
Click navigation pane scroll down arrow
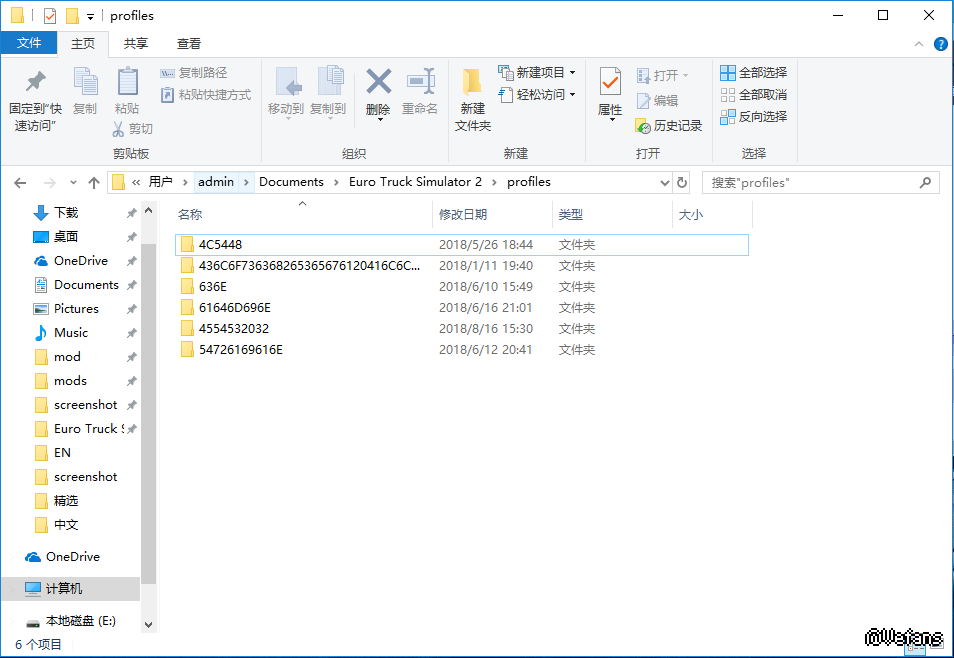(149, 624)
